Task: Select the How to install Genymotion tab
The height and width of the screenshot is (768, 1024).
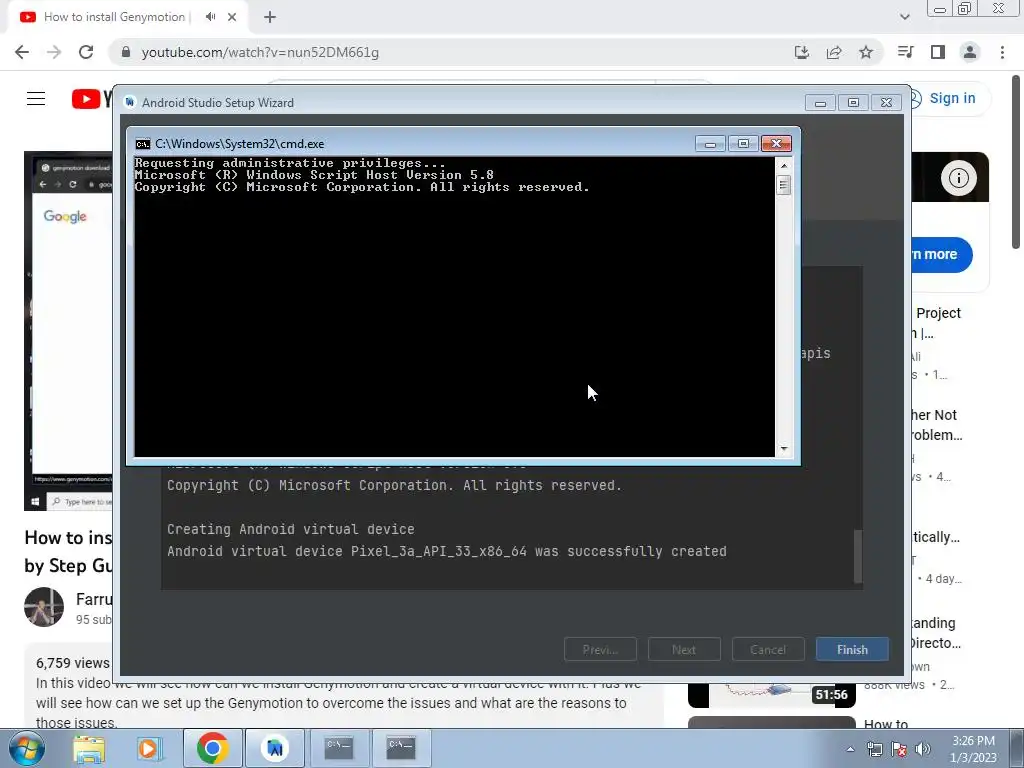Action: (x=116, y=17)
